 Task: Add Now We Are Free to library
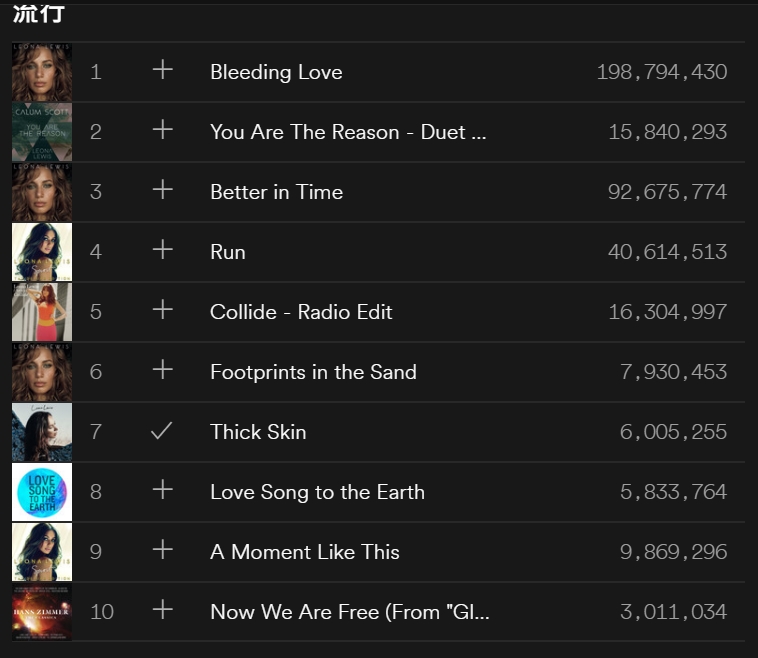[162, 611]
